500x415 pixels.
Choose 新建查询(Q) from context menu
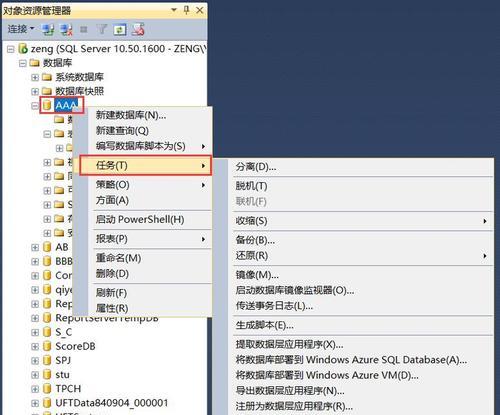coord(122,131)
